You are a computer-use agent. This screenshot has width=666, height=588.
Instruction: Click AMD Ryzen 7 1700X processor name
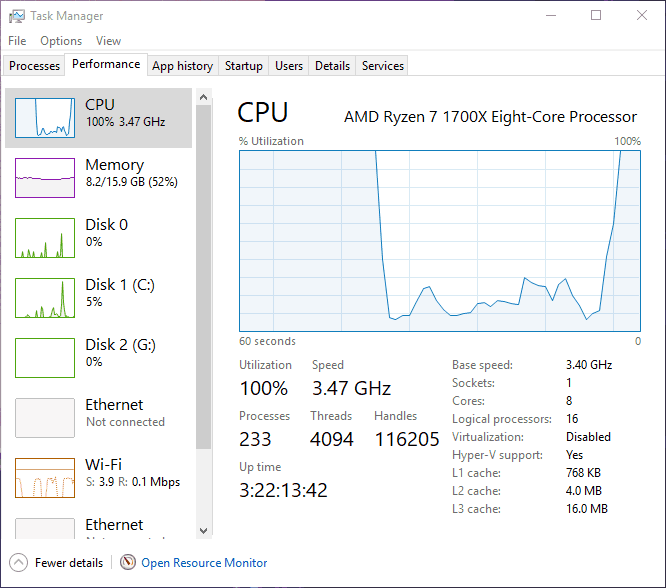click(491, 117)
